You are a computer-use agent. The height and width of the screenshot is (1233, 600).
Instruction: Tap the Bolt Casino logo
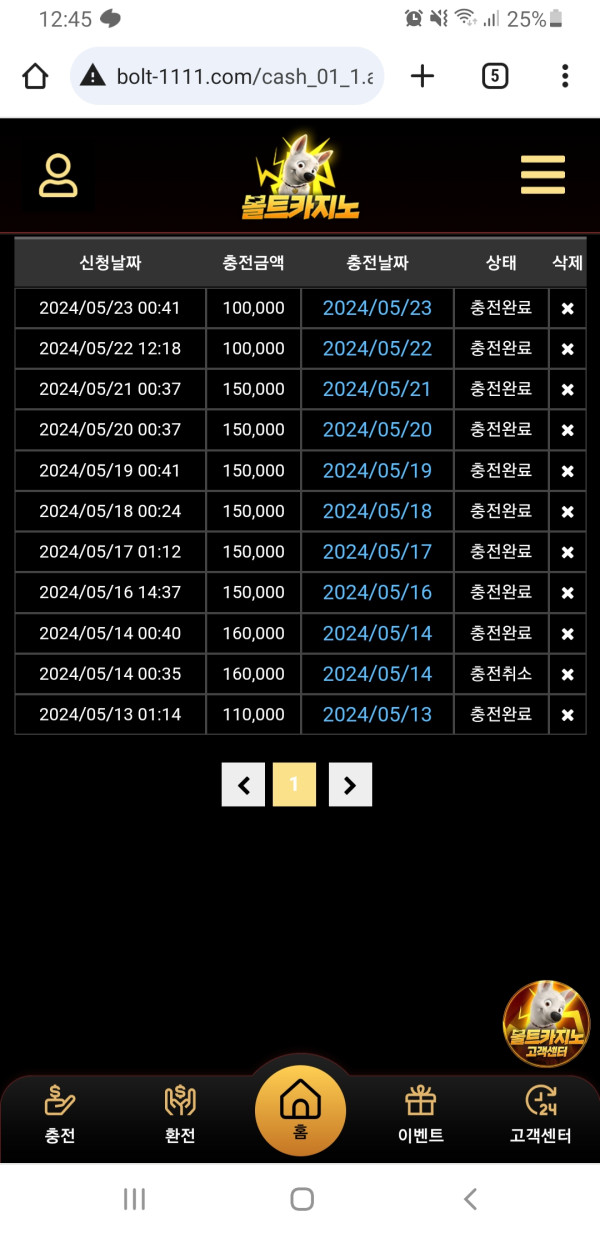click(300, 178)
